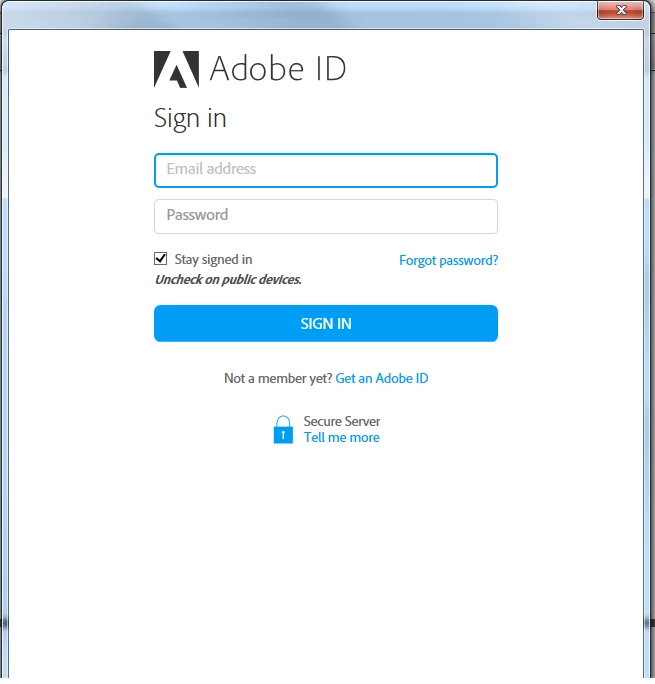The image size is (655, 684).
Task: Click the SIGN IN button
Action: point(326,323)
